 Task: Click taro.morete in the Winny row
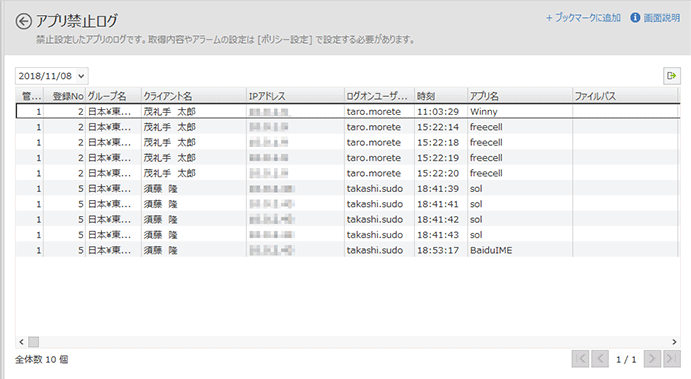coord(374,111)
